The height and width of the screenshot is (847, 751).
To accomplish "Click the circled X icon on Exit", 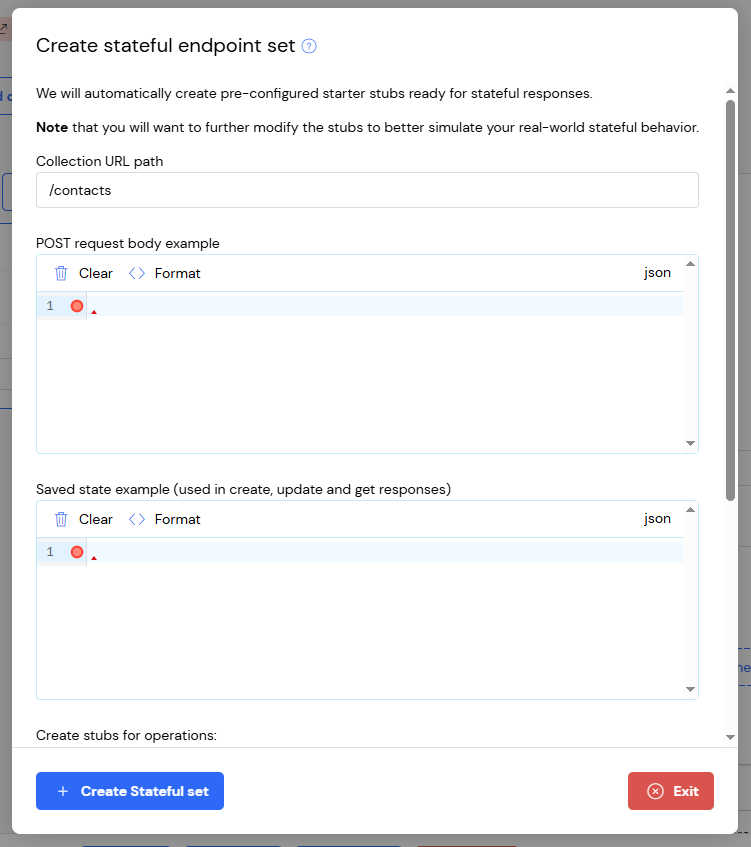I will (655, 791).
